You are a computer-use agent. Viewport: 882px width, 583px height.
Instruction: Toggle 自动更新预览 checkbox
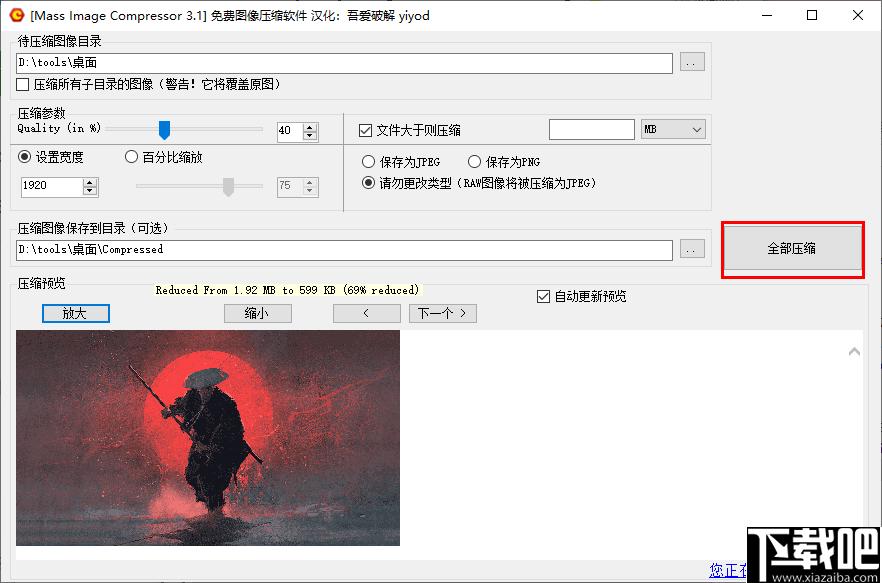tap(543, 297)
